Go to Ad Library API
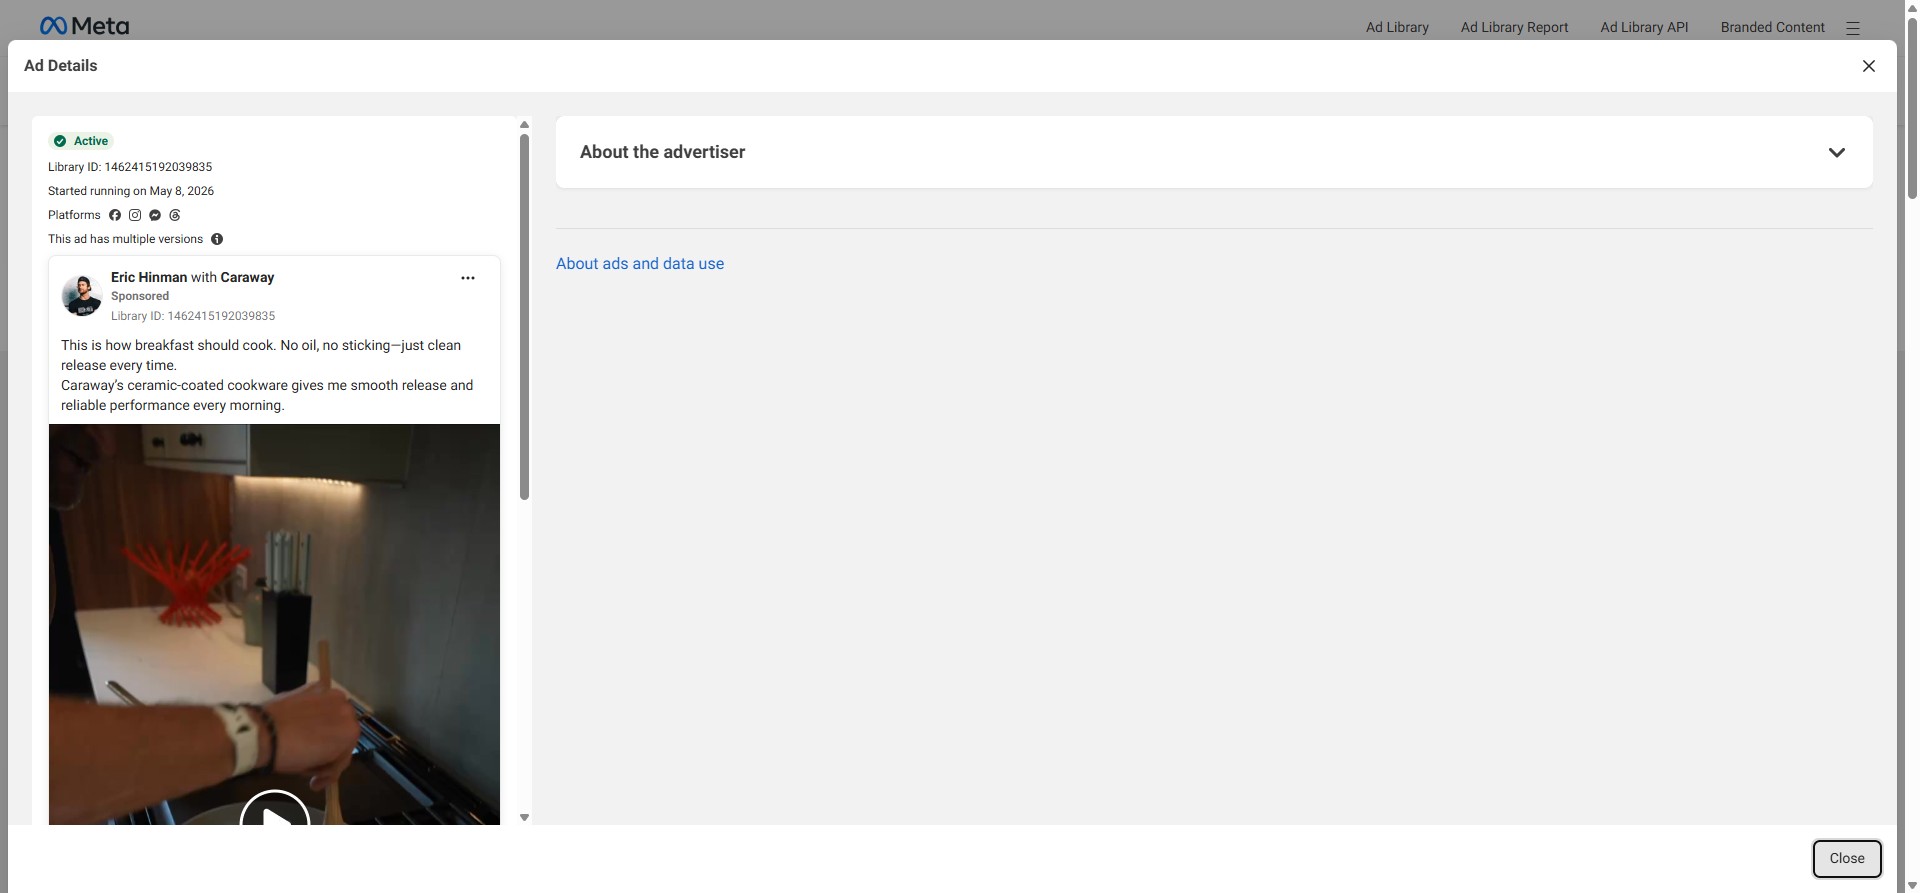This screenshot has height=893, width=1920. pos(1644,27)
